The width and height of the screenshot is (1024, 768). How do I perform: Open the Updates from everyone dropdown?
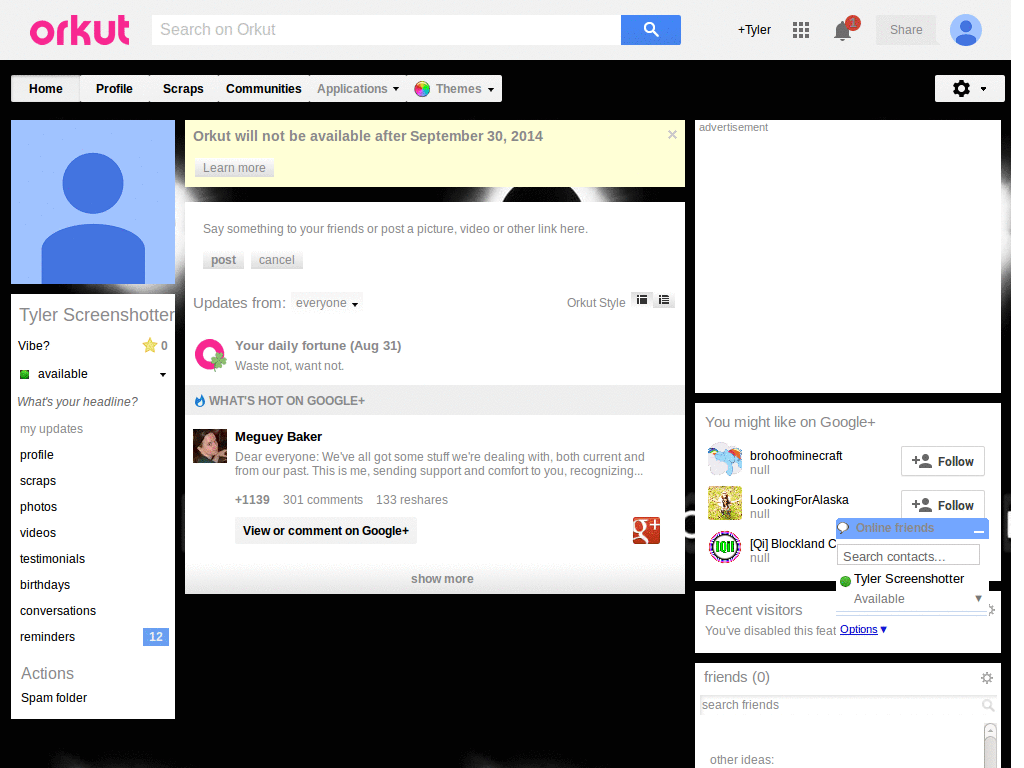[327, 303]
